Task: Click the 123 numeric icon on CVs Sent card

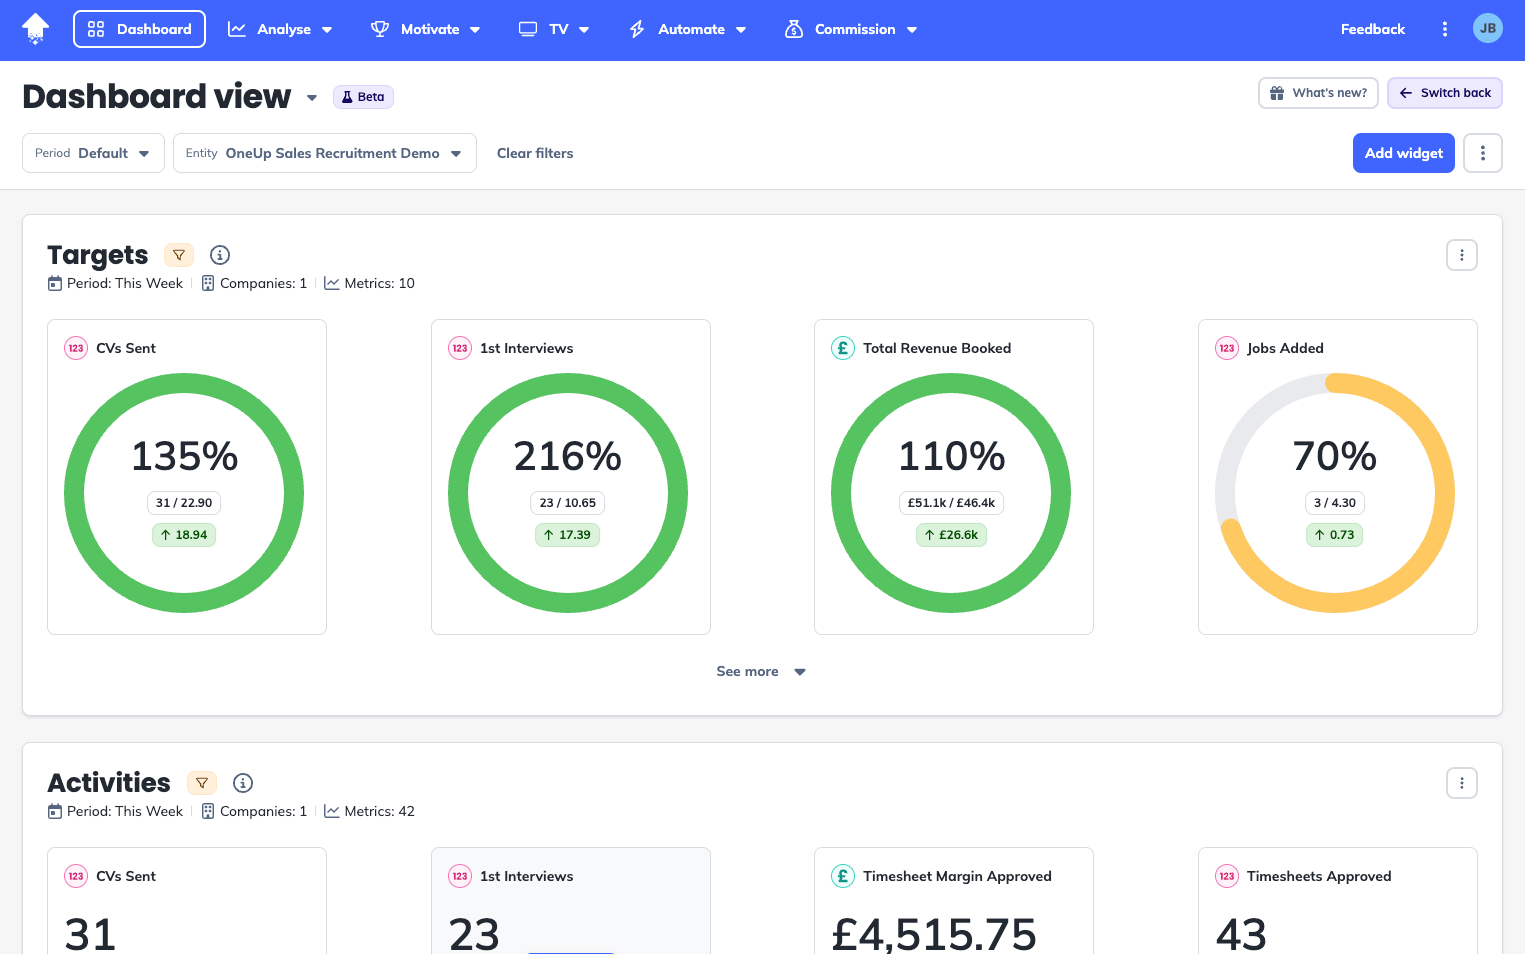Action: [x=76, y=348]
